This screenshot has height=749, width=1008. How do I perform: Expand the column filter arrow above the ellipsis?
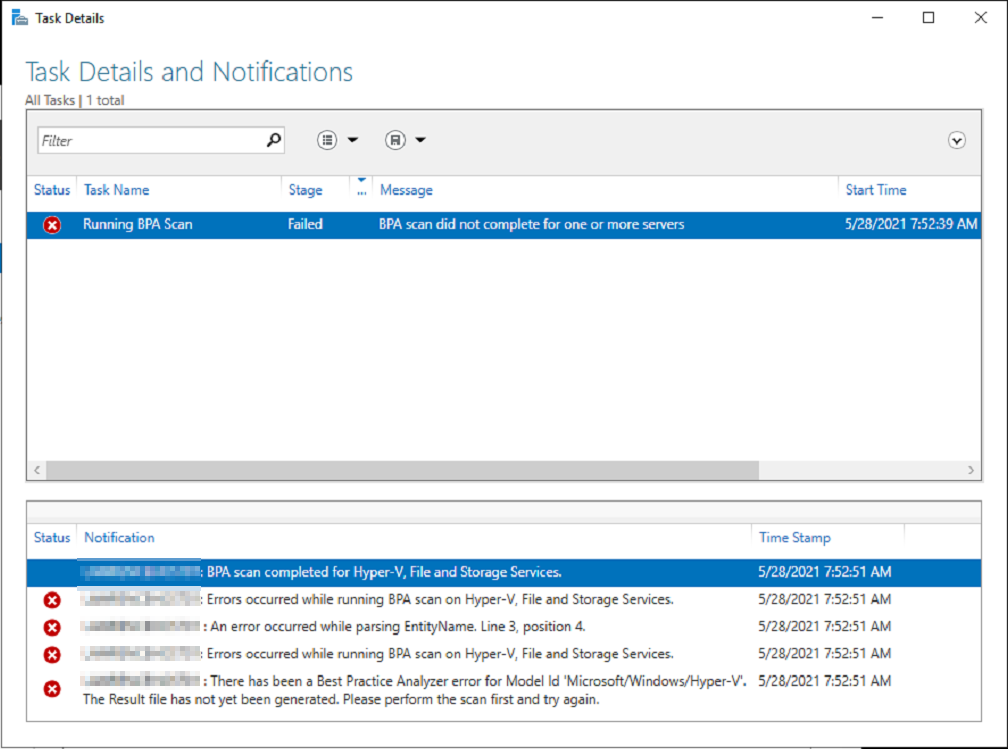point(360,180)
